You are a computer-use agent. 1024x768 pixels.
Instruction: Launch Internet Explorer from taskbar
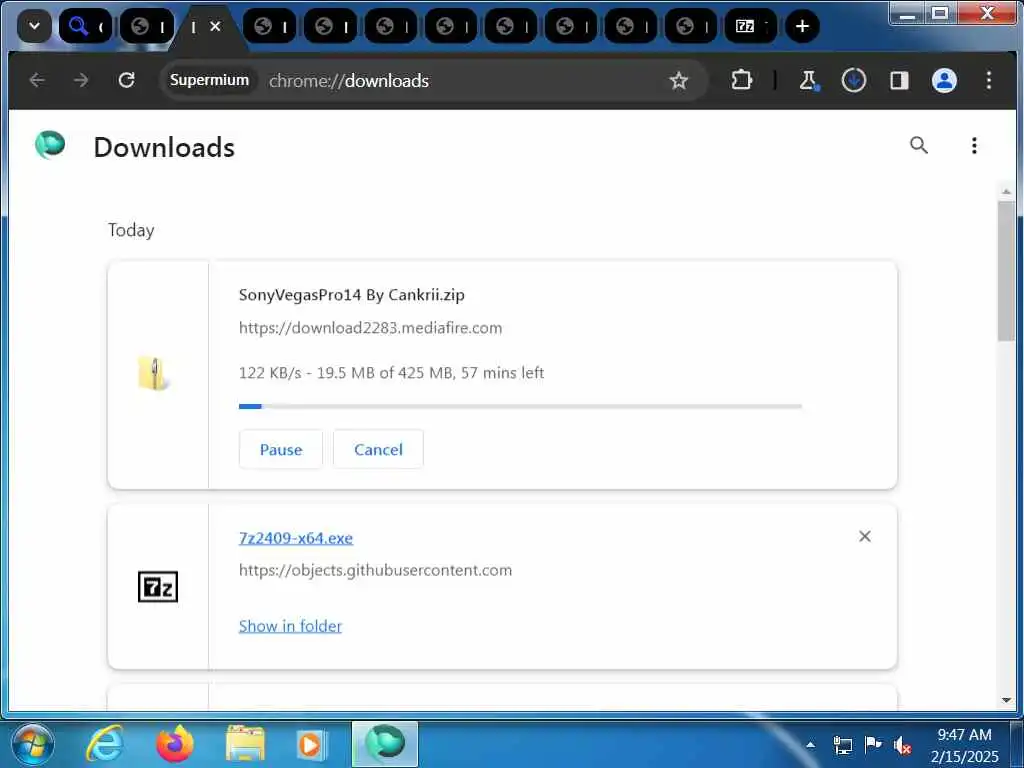coord(104,744)
